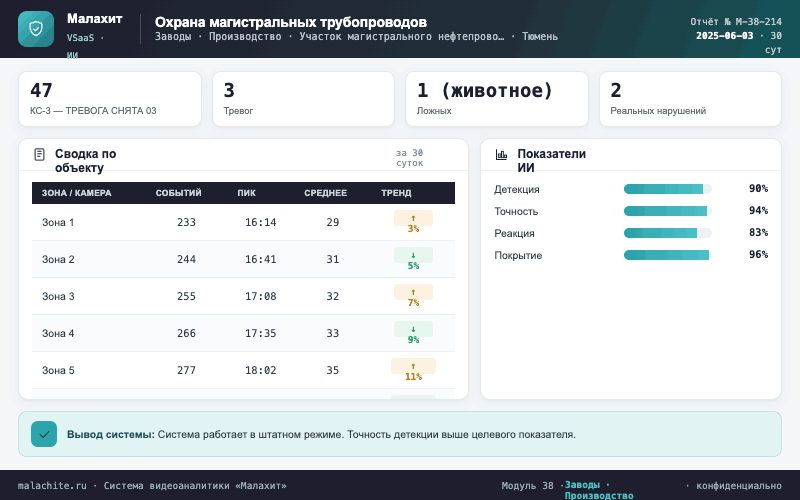This screenshot has width=800, height=500.
Task: Click the 277 events value
Action: point(186,370)
